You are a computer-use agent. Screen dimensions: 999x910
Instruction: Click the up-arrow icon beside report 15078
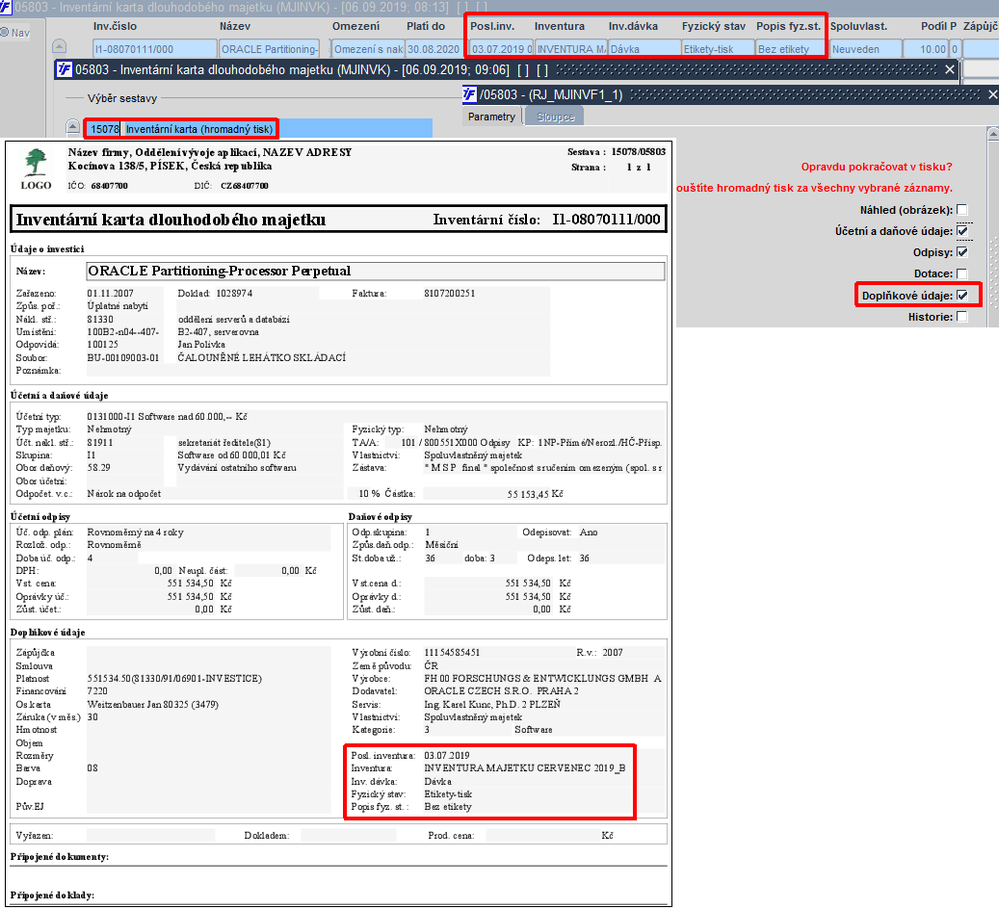click(x=73, y=127)
